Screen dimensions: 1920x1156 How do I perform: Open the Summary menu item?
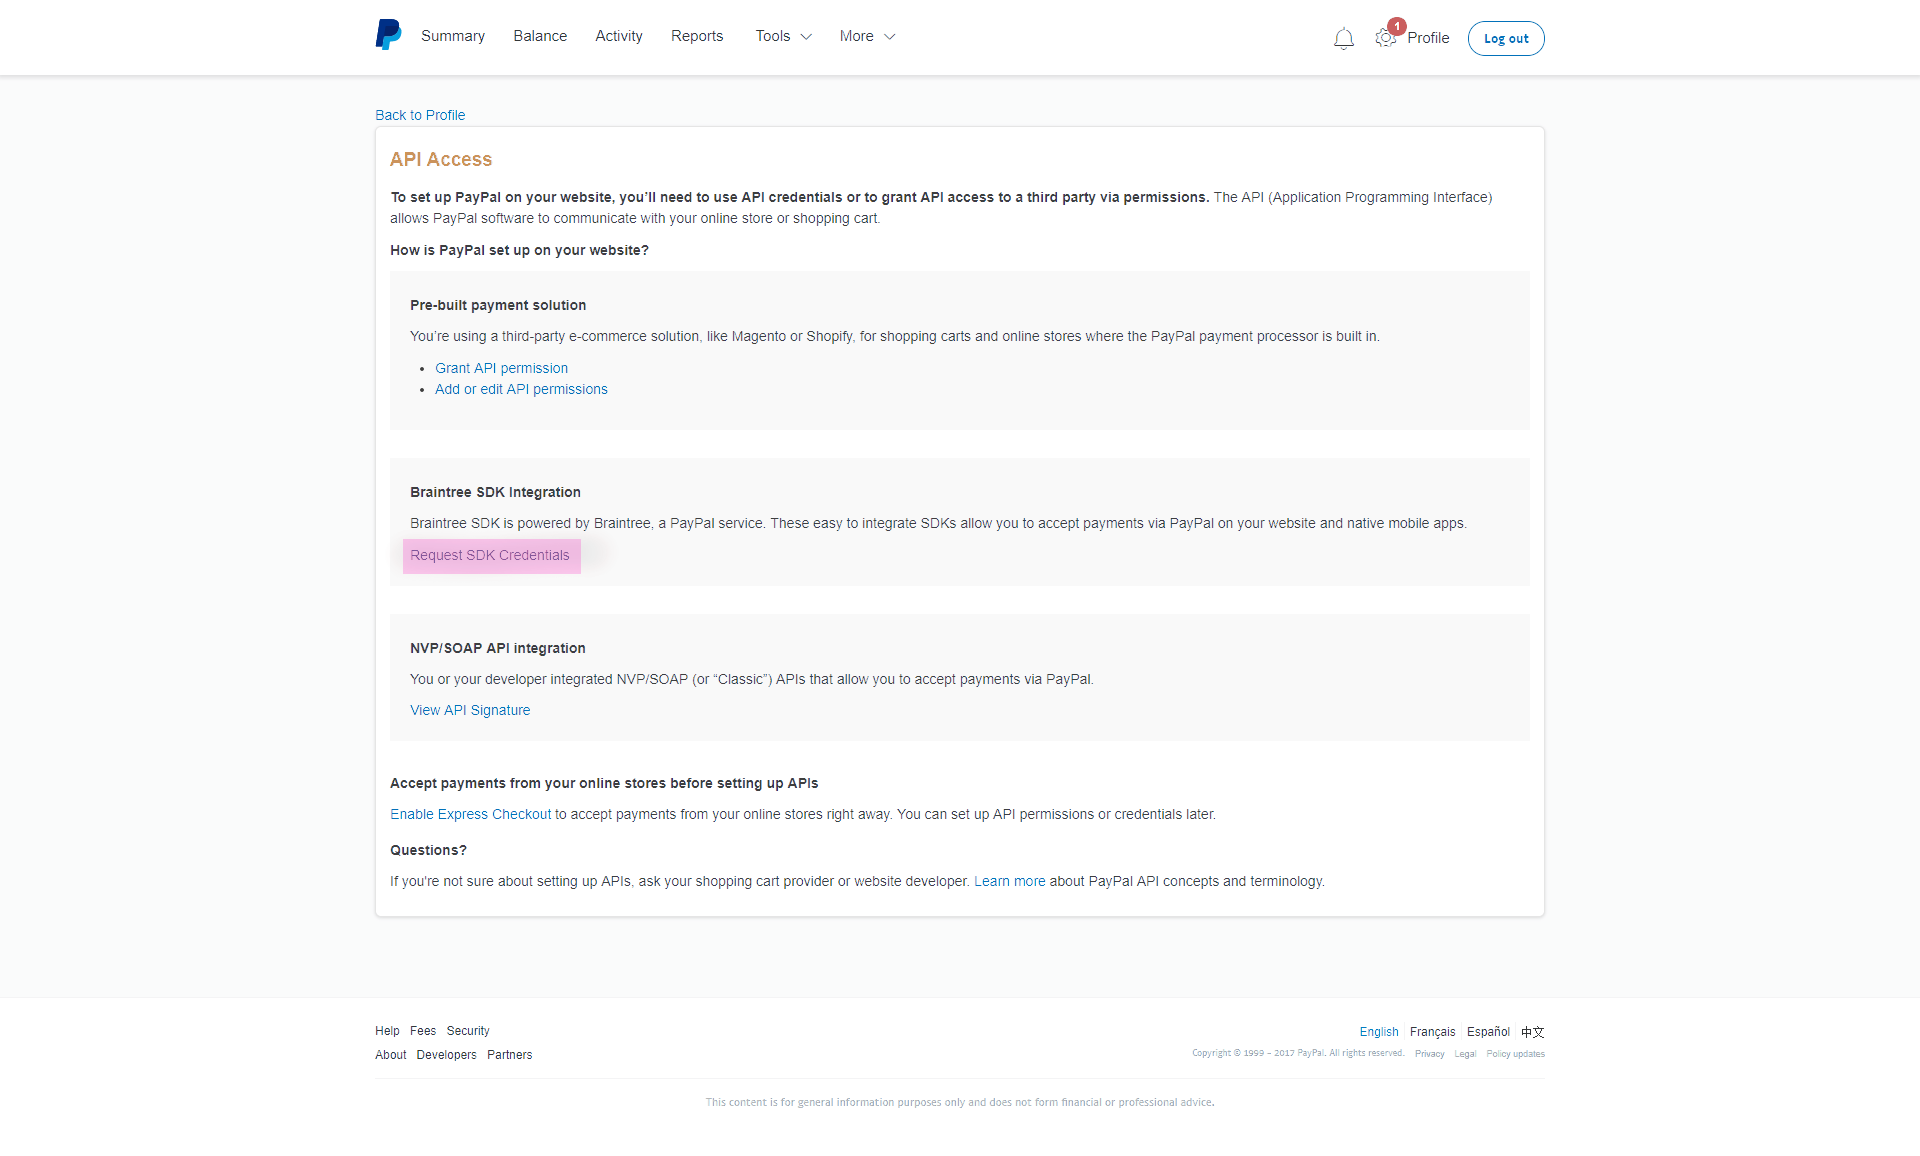[x=453, y=36]
